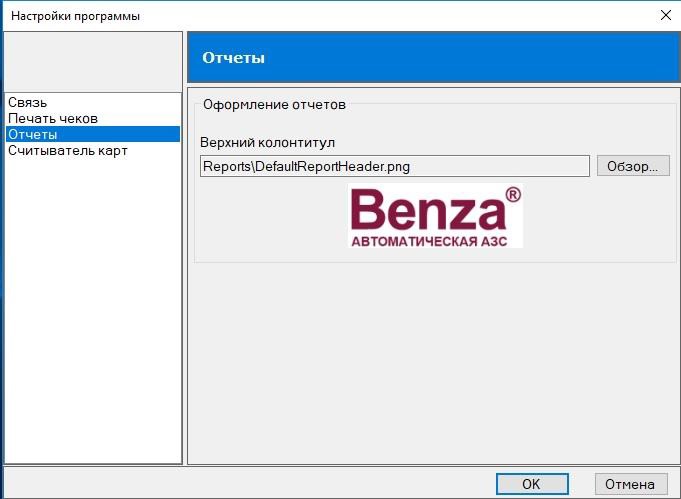681x499 pixels.
Task: Click the Настройки программы title bar text
Action: [x=76, y=16]
